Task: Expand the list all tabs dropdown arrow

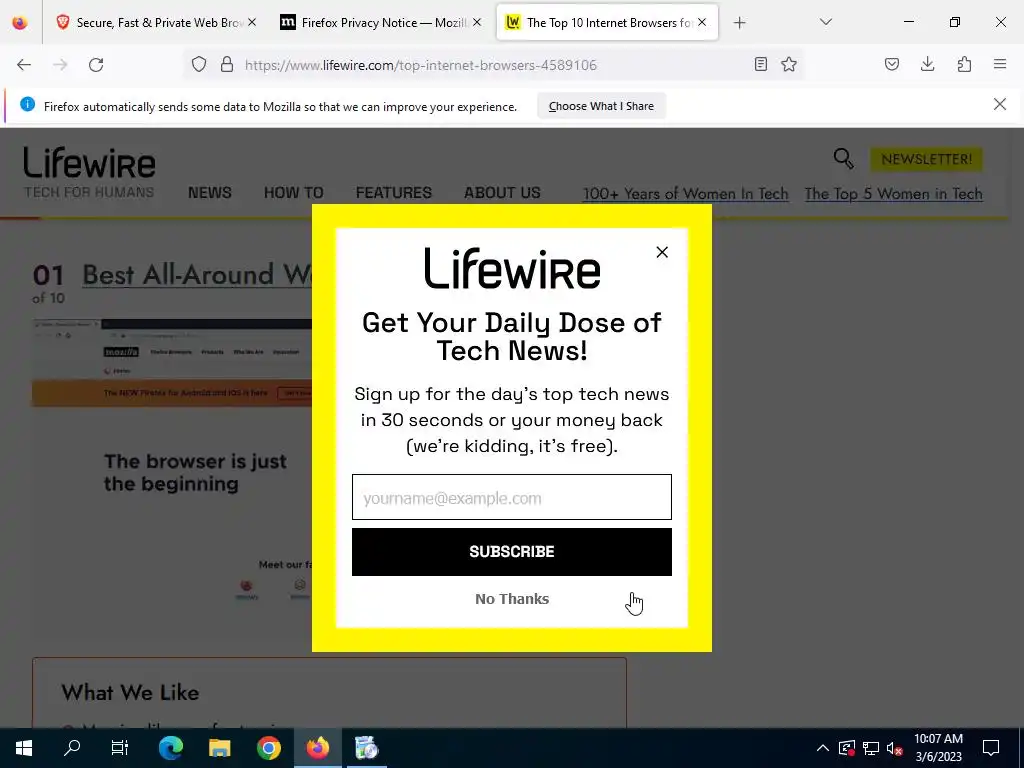Action: tap(825, 22)
